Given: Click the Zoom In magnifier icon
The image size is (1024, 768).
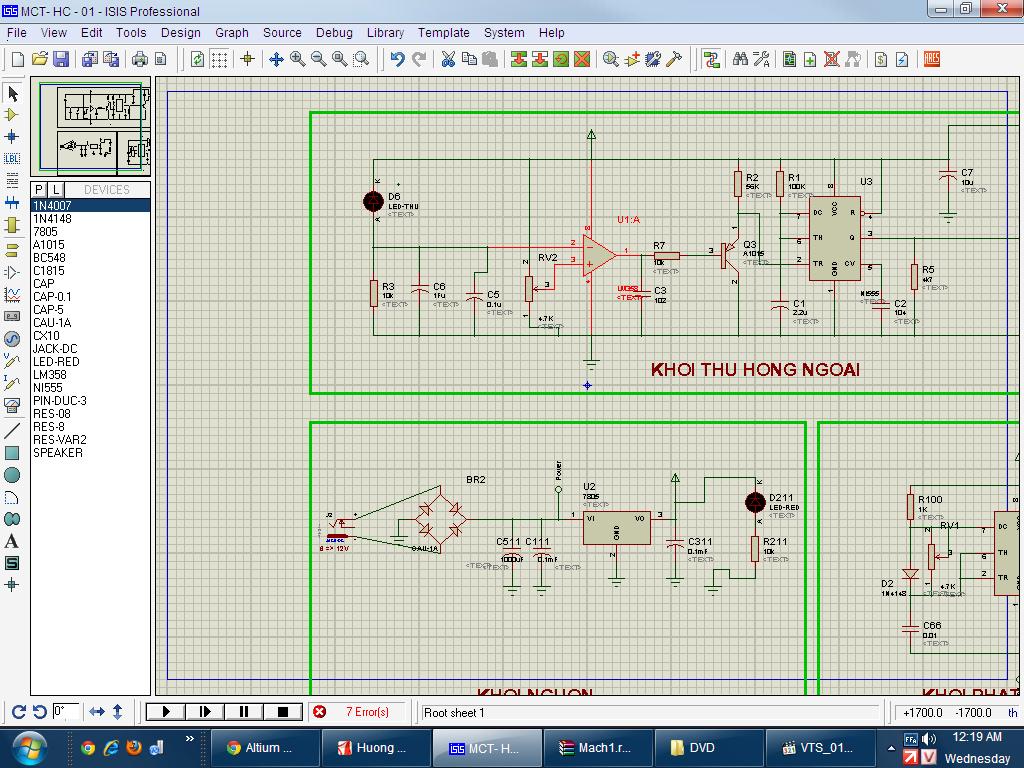Looking at the screenshot, I should point(298,60).
